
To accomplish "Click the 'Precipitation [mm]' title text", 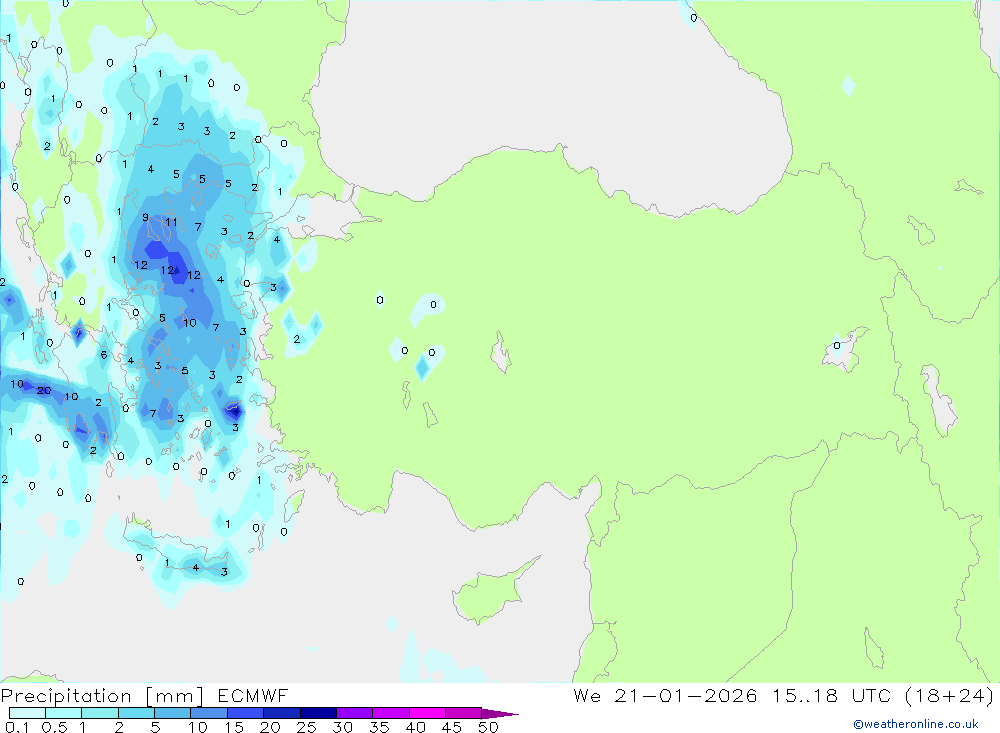I will click(x=102, y=696).
